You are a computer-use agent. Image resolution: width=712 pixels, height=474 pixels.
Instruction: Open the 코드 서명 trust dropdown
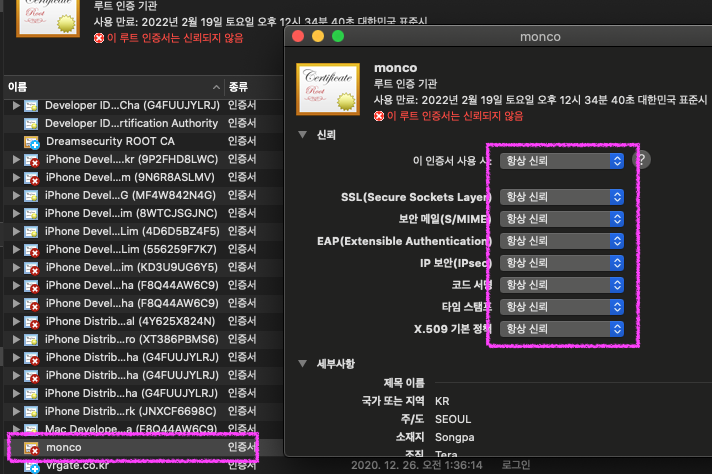point(562,285)
